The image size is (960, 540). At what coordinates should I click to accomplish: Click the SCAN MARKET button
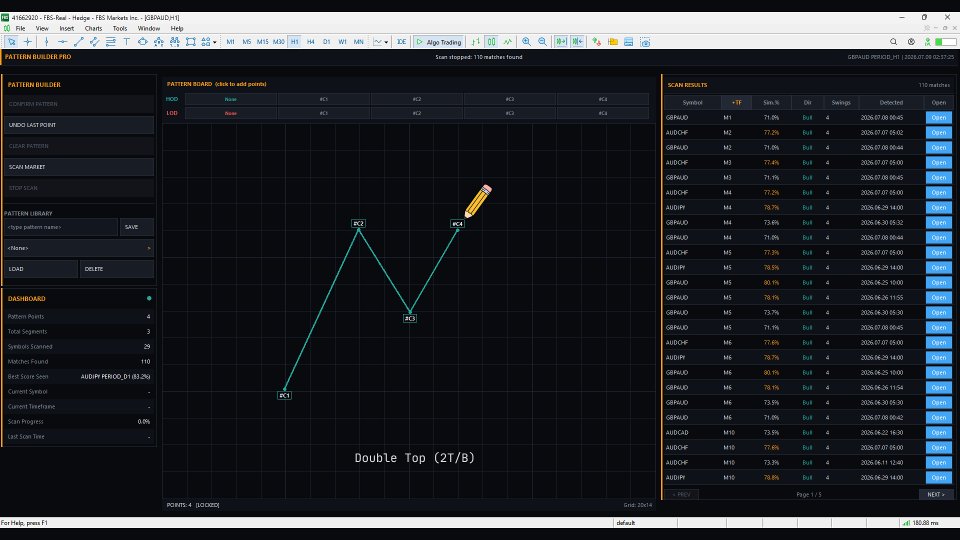[x=78, y=167]
